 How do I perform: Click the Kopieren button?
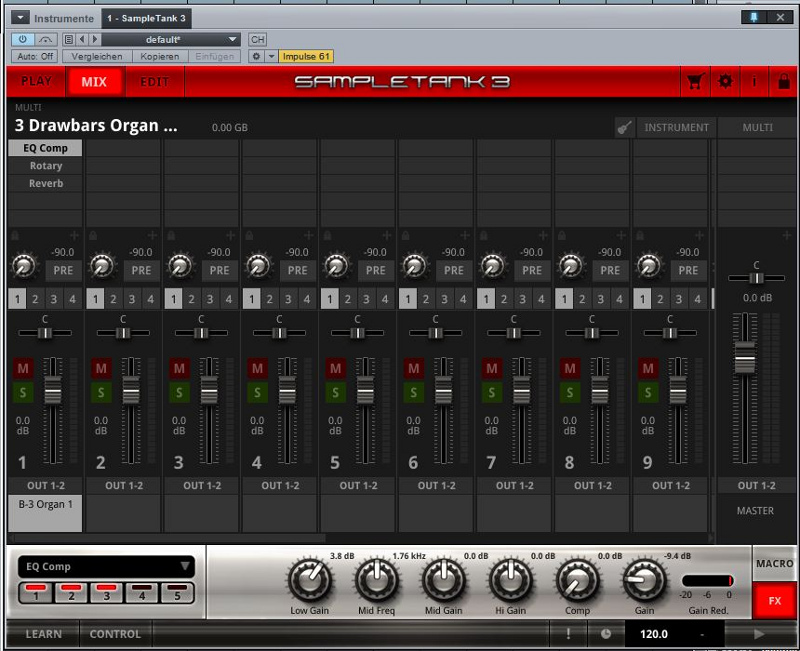(160, 56)
